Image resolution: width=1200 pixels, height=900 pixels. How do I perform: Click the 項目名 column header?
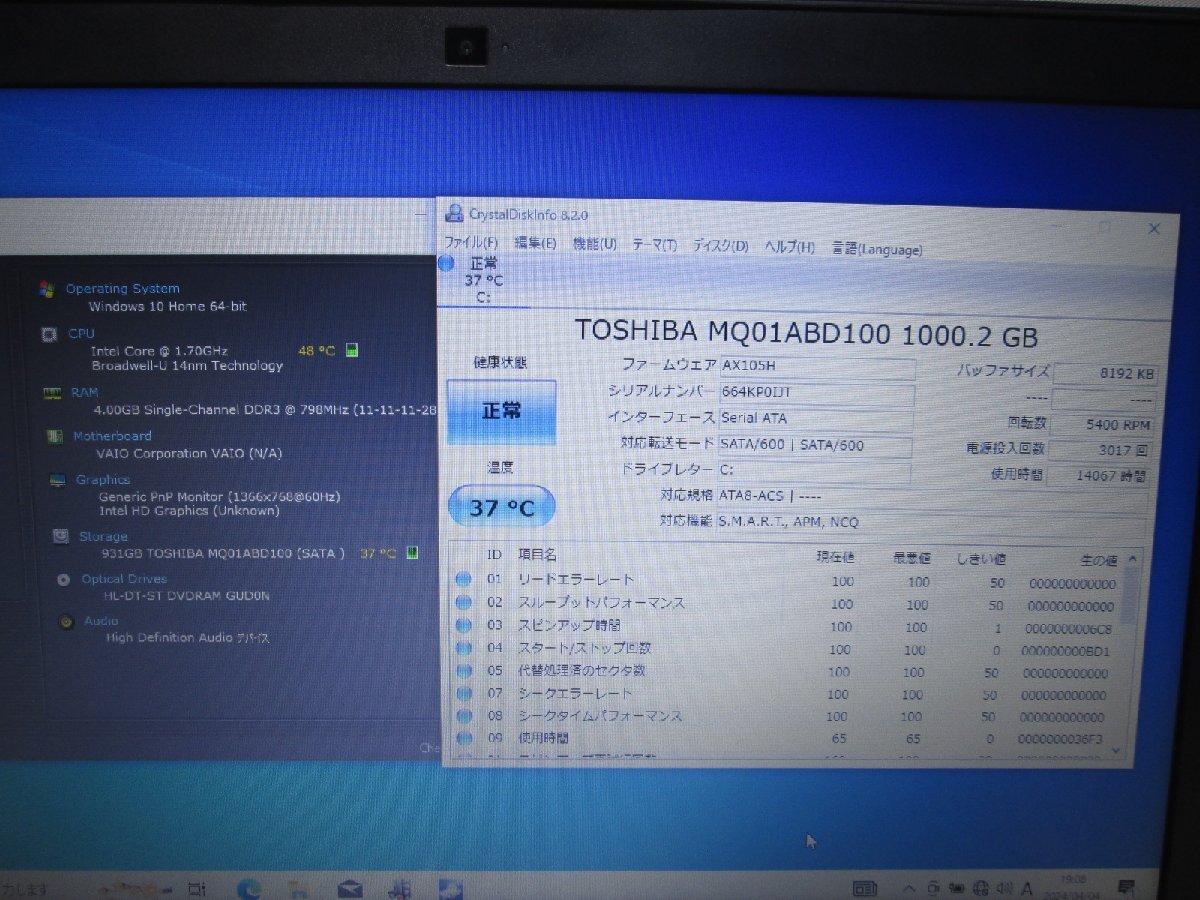pos(537,554)
